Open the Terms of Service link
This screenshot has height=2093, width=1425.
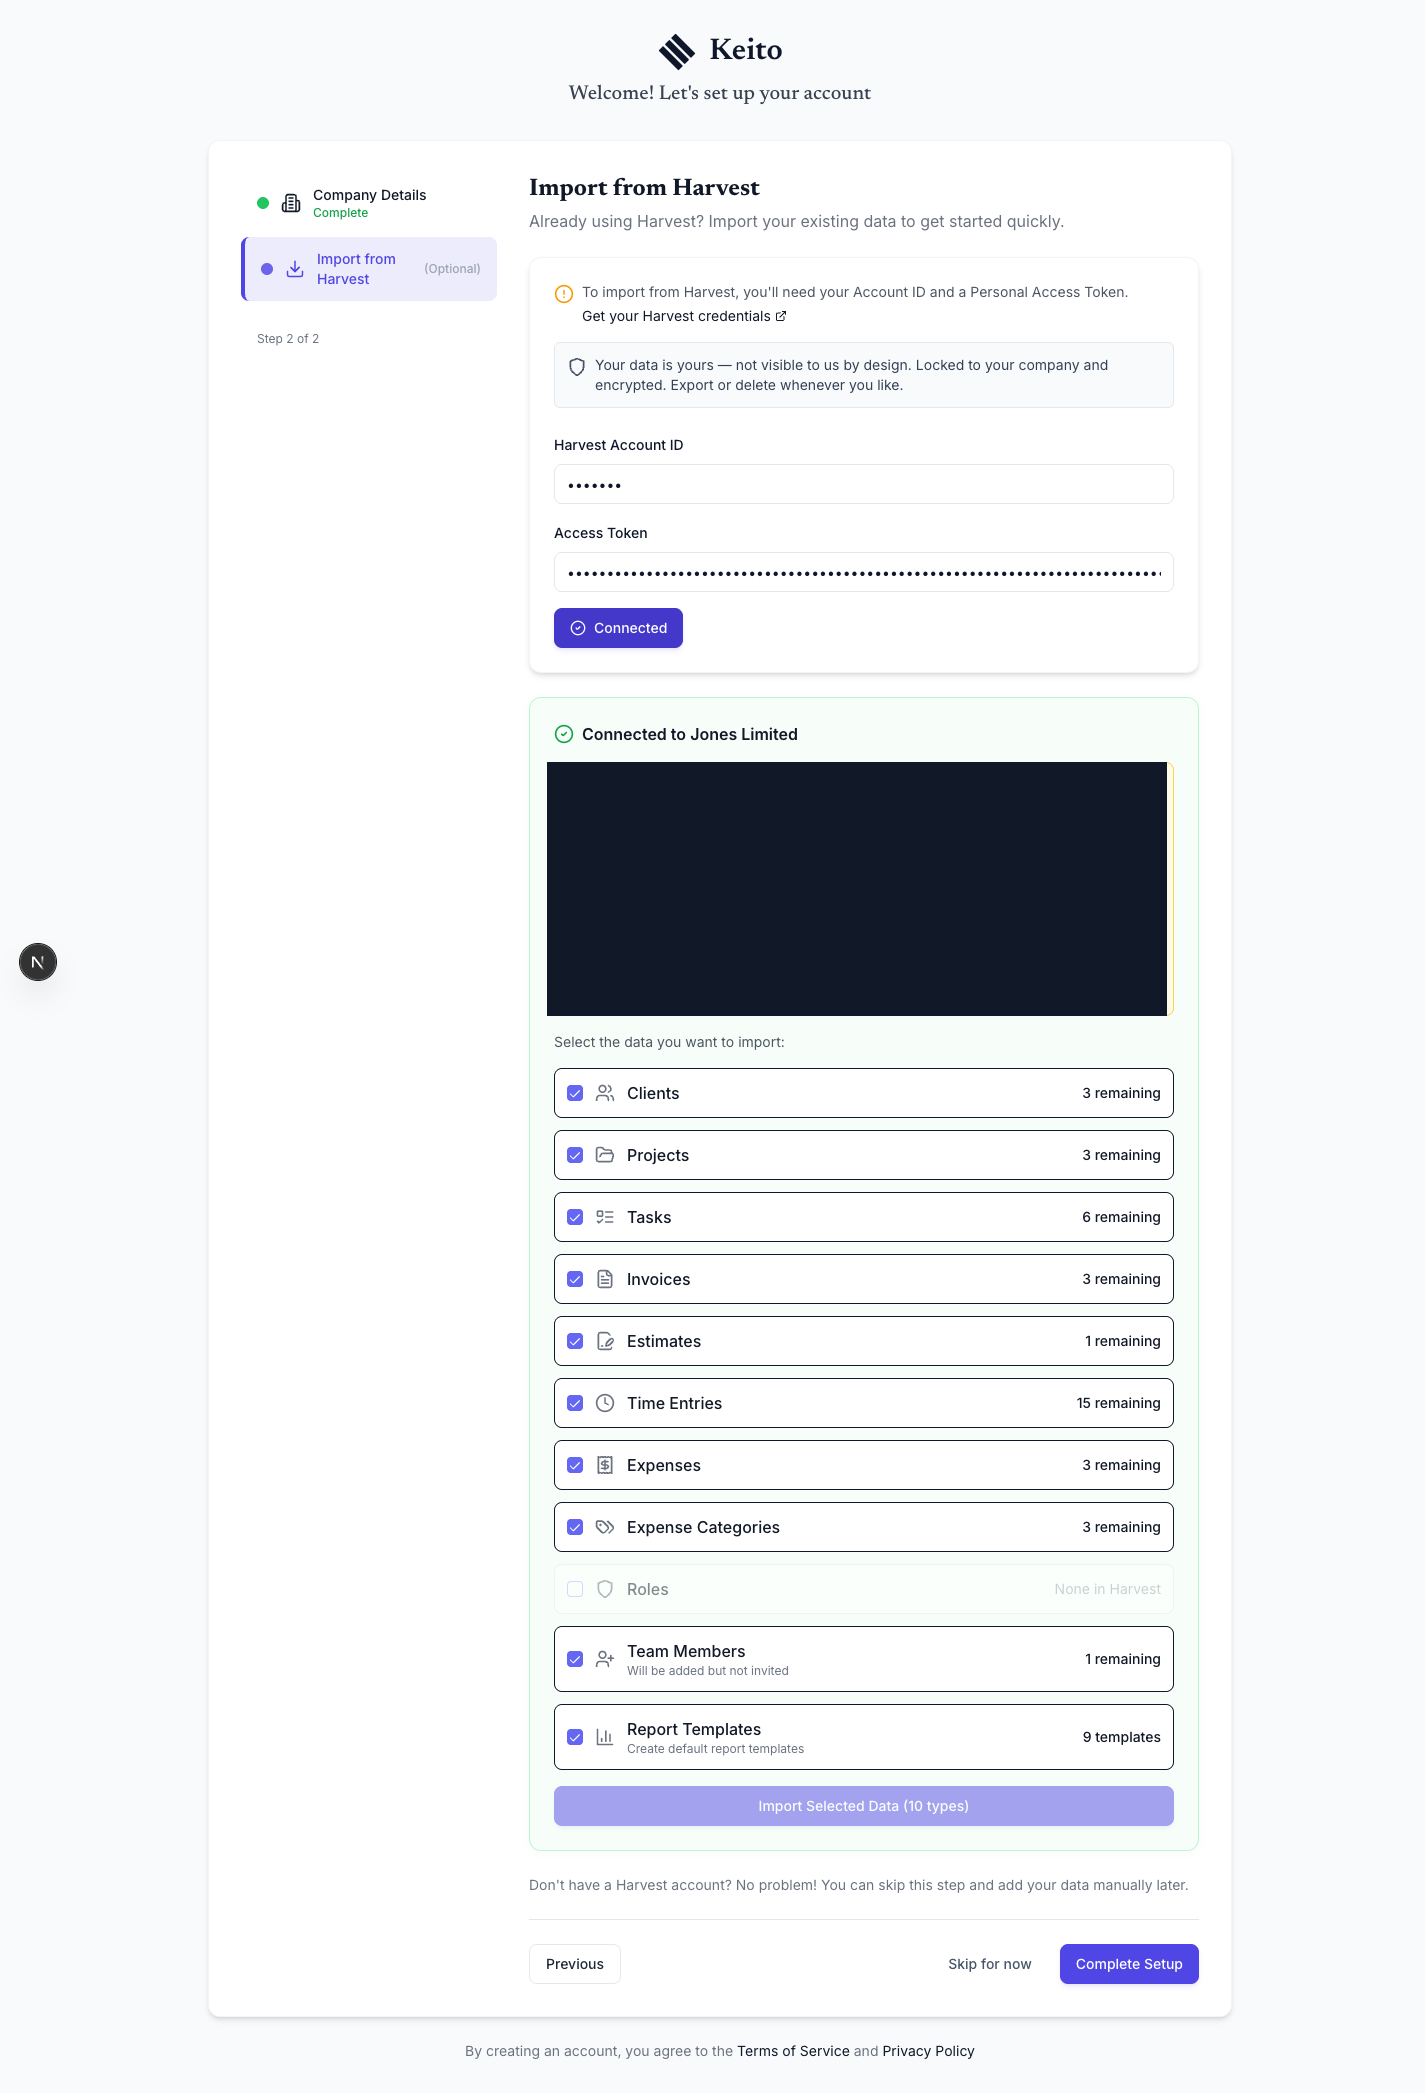(x=793, y=2051)
